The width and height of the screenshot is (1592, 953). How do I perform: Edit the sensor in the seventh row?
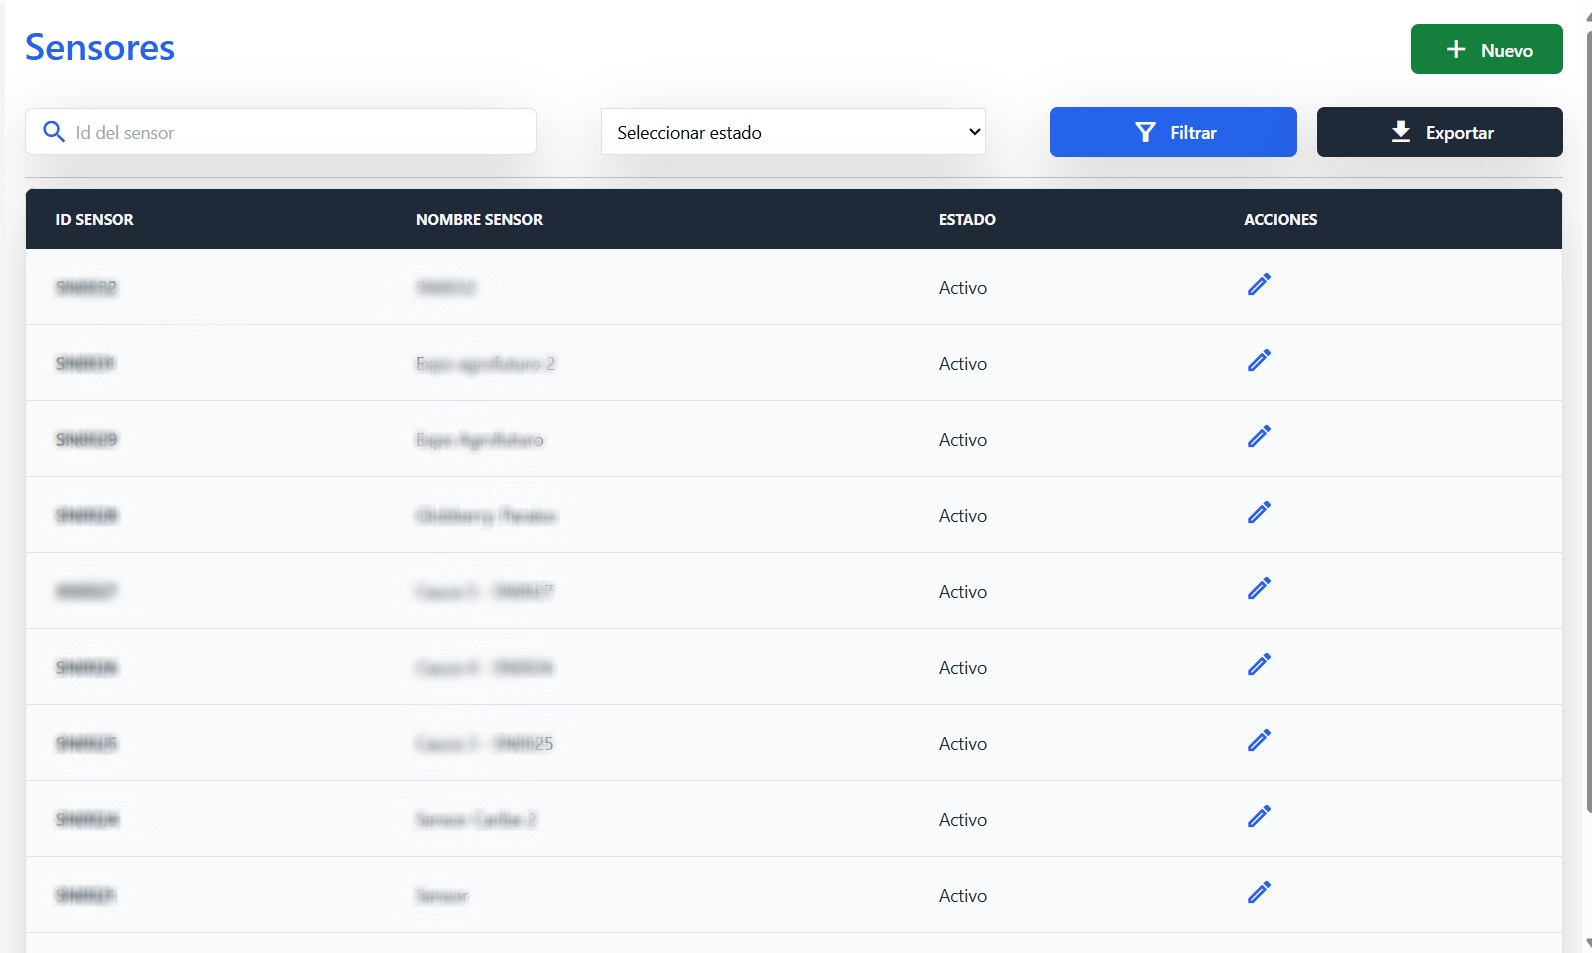click(x=1259, y=741)
